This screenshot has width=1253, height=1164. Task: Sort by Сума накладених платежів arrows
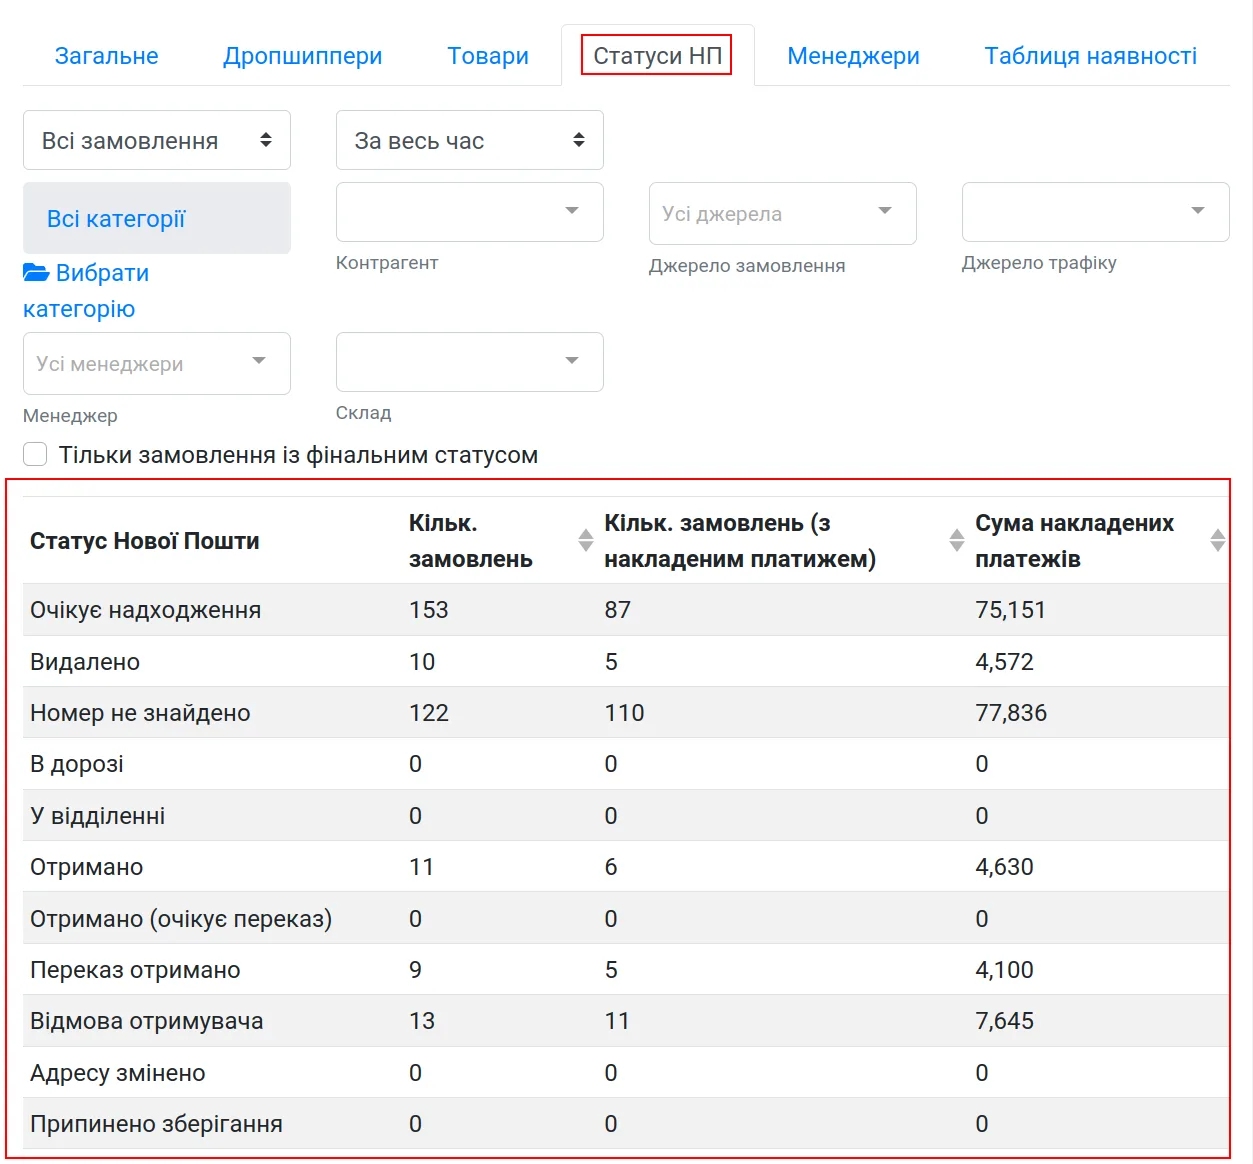(1218, 540)
